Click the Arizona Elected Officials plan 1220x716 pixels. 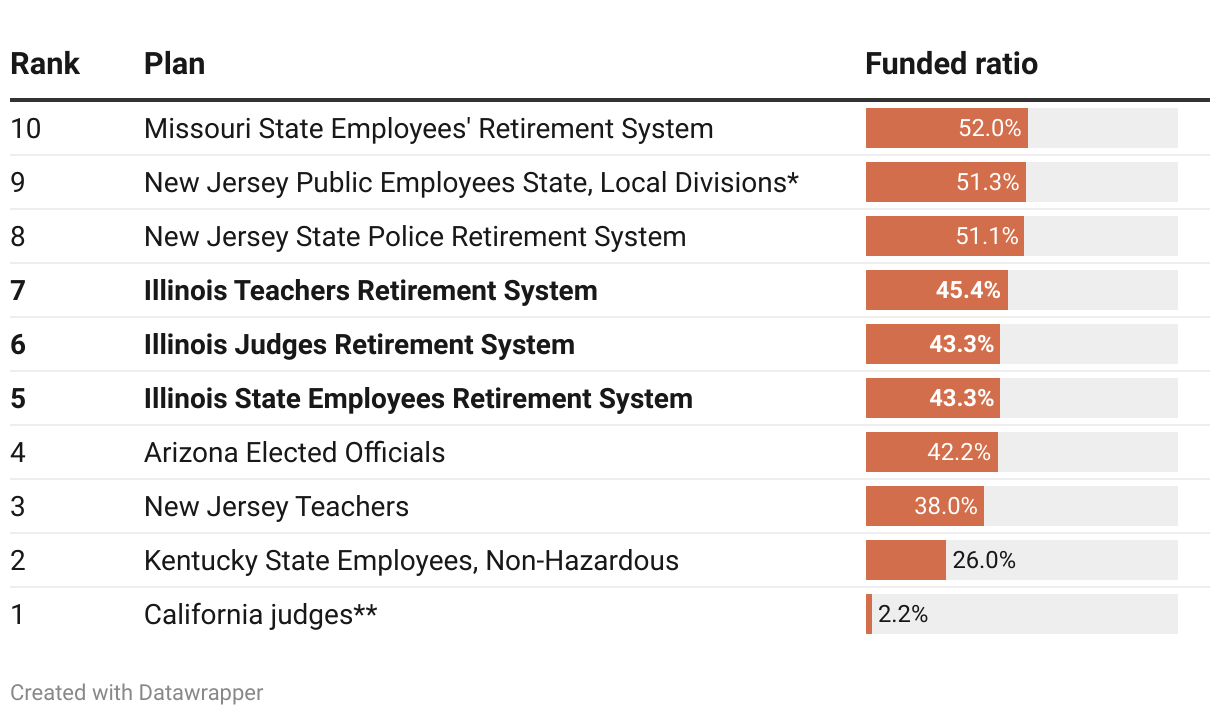coord(294,453)
